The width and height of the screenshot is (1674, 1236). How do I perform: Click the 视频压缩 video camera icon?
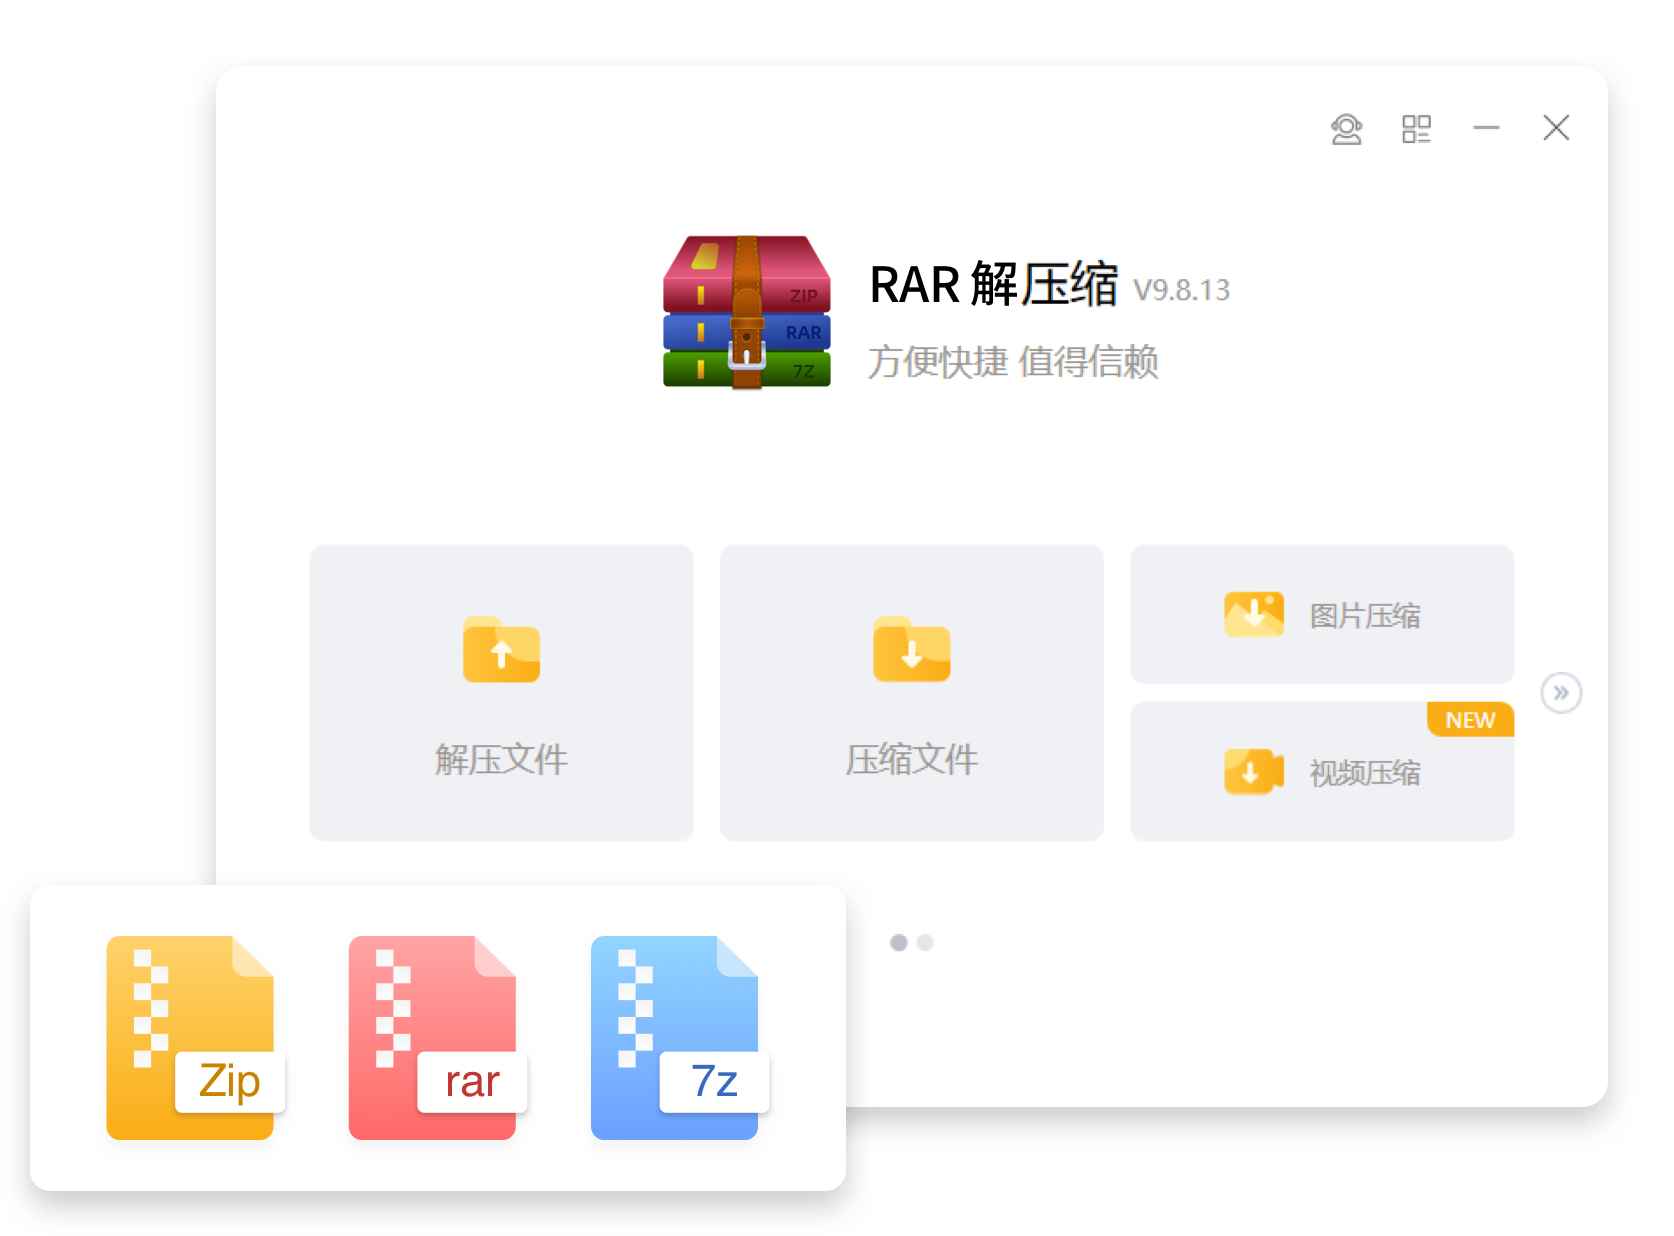[x=1253, y=771]
